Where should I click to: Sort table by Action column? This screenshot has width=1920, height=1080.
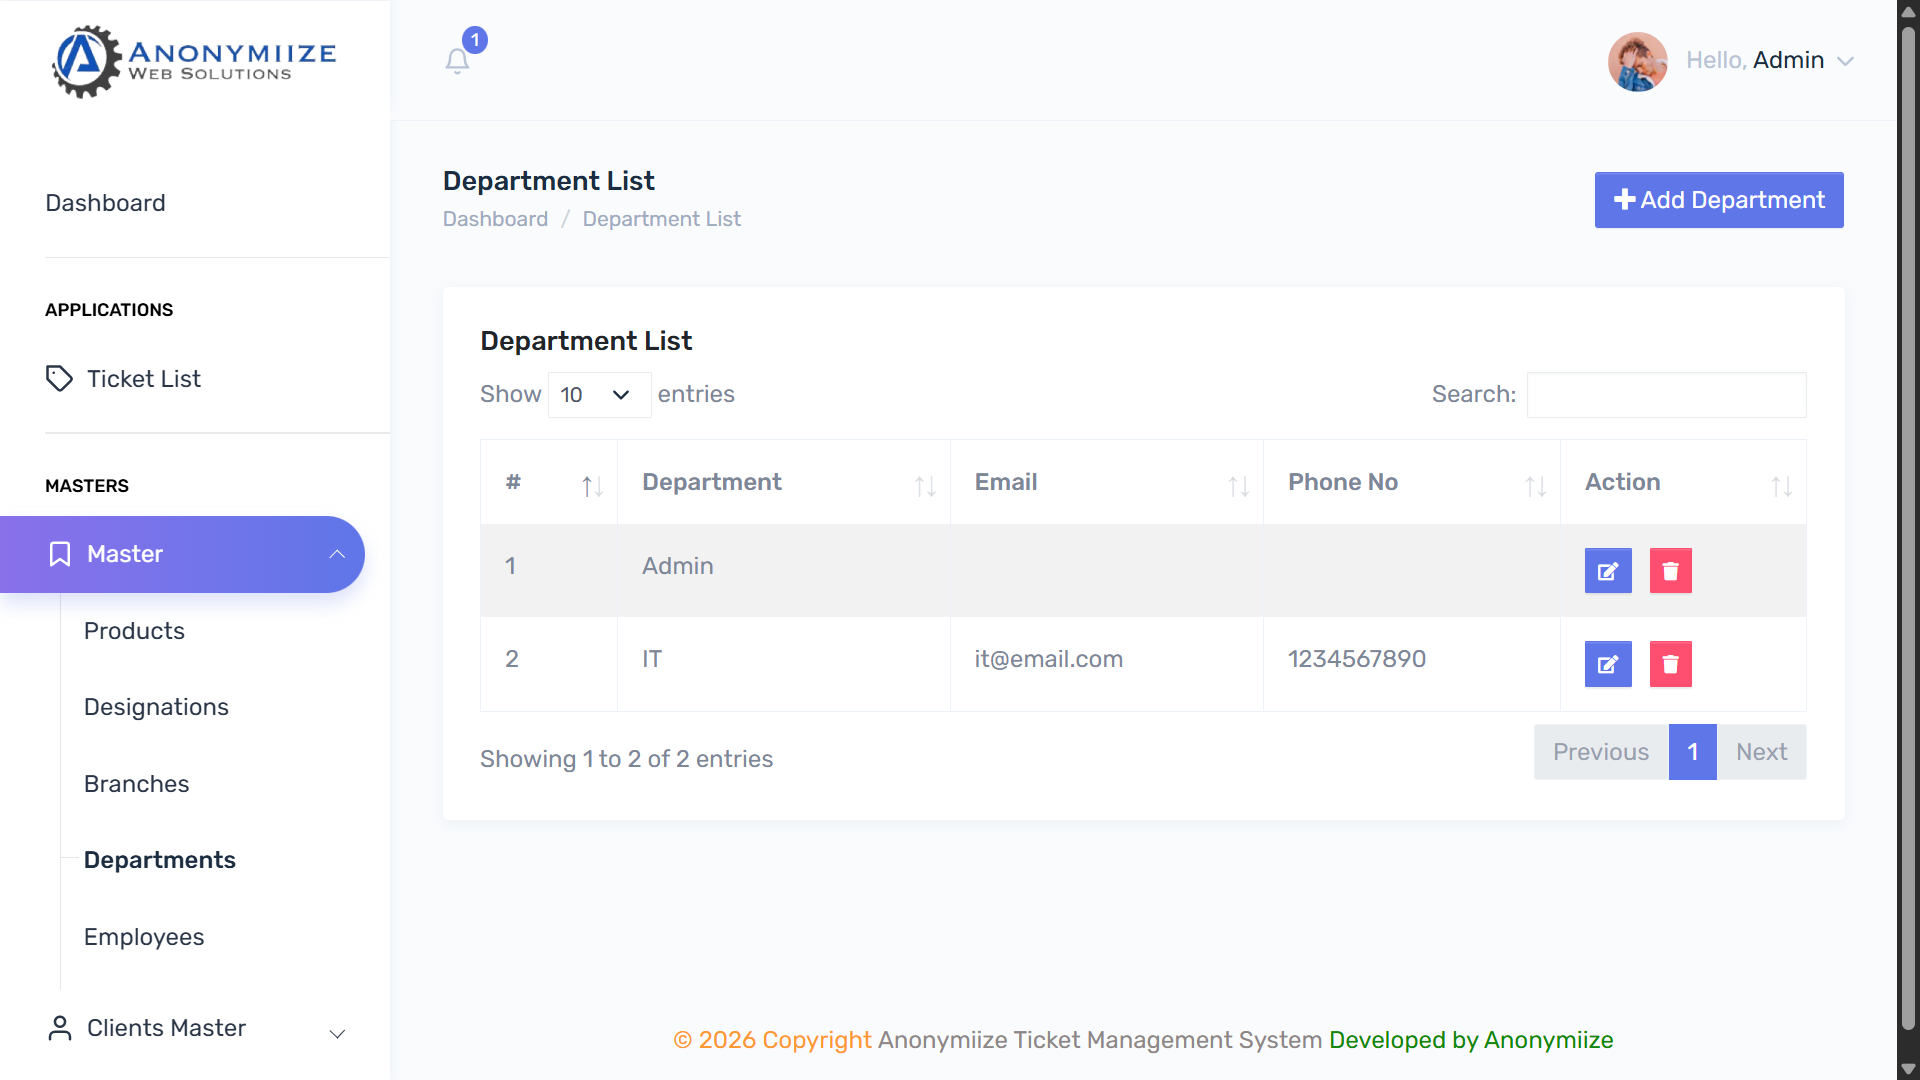click(1683, 482)
